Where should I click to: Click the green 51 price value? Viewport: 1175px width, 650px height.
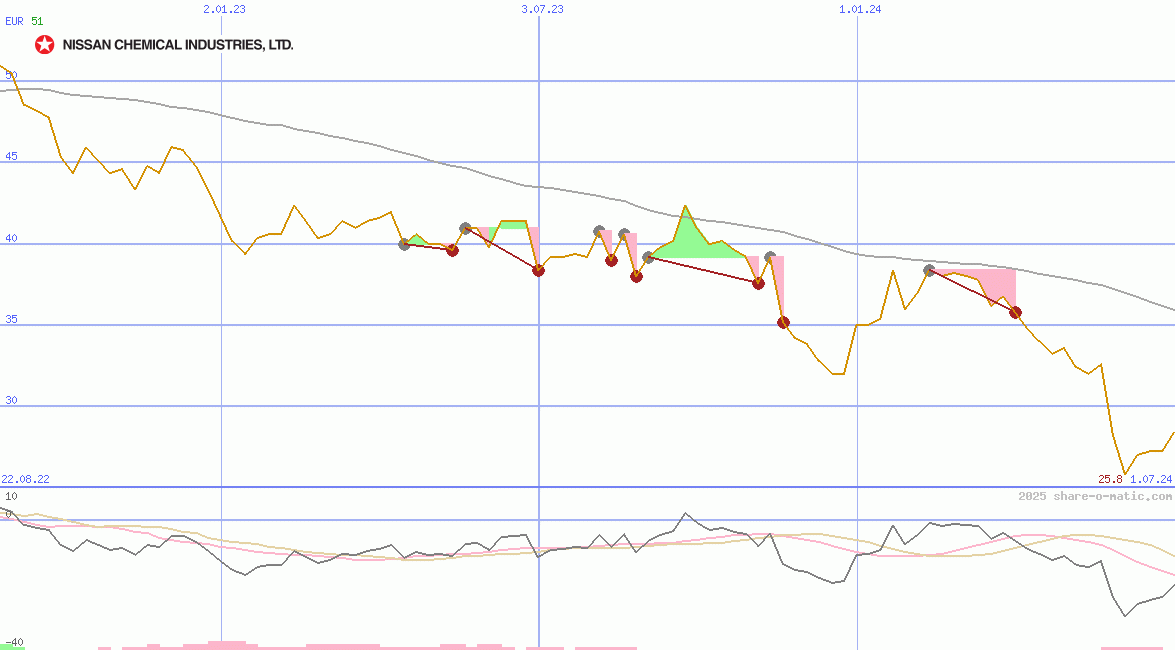click(x=37, y=21)
